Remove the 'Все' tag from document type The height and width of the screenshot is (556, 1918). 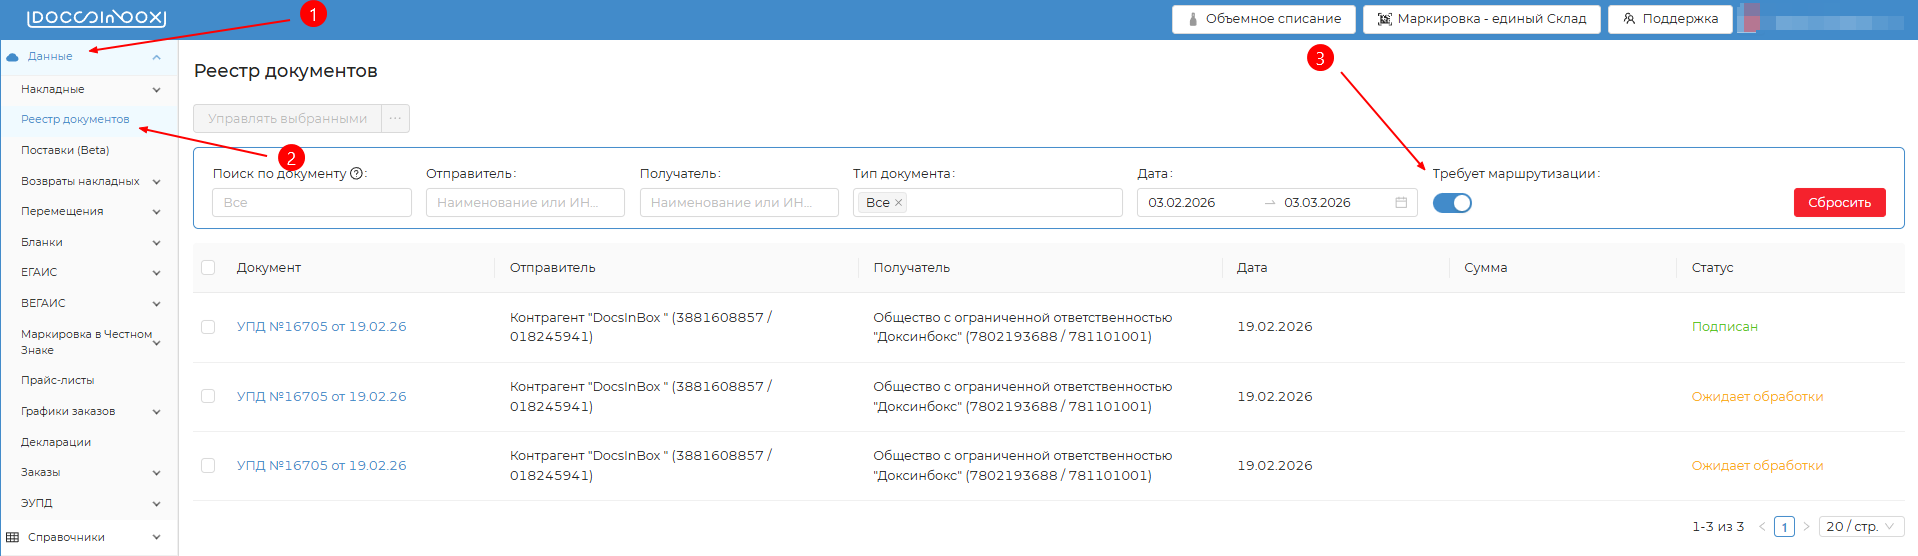tap(898, 203)
